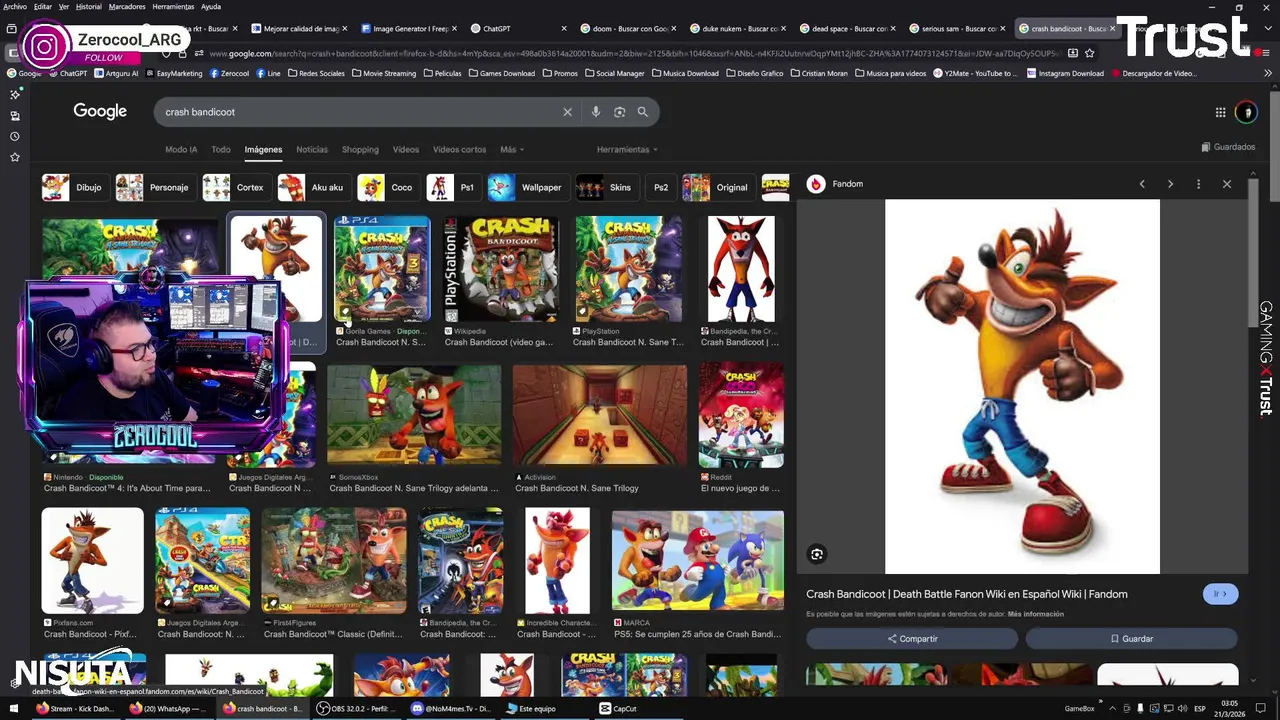Open the EasyMarketing bookmark
This screenshot has width=1280, height=720.
click(x=173, y=73)
